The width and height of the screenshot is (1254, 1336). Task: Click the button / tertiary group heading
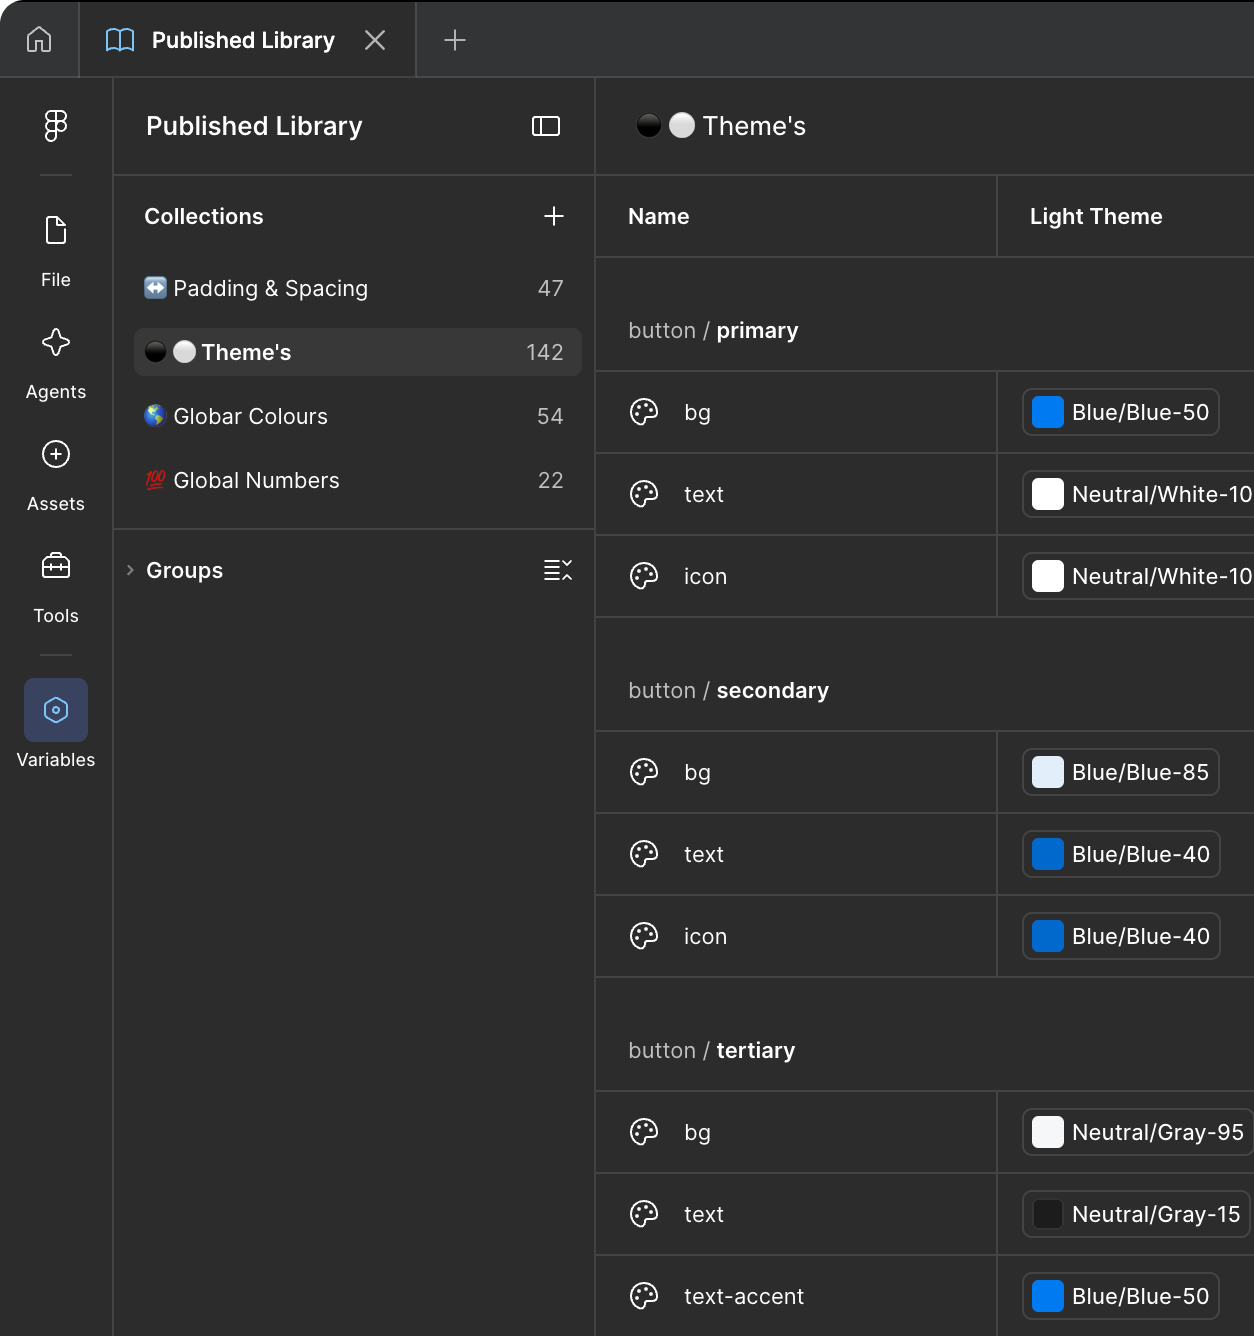pyautogui.click(x=712, y=1050)
